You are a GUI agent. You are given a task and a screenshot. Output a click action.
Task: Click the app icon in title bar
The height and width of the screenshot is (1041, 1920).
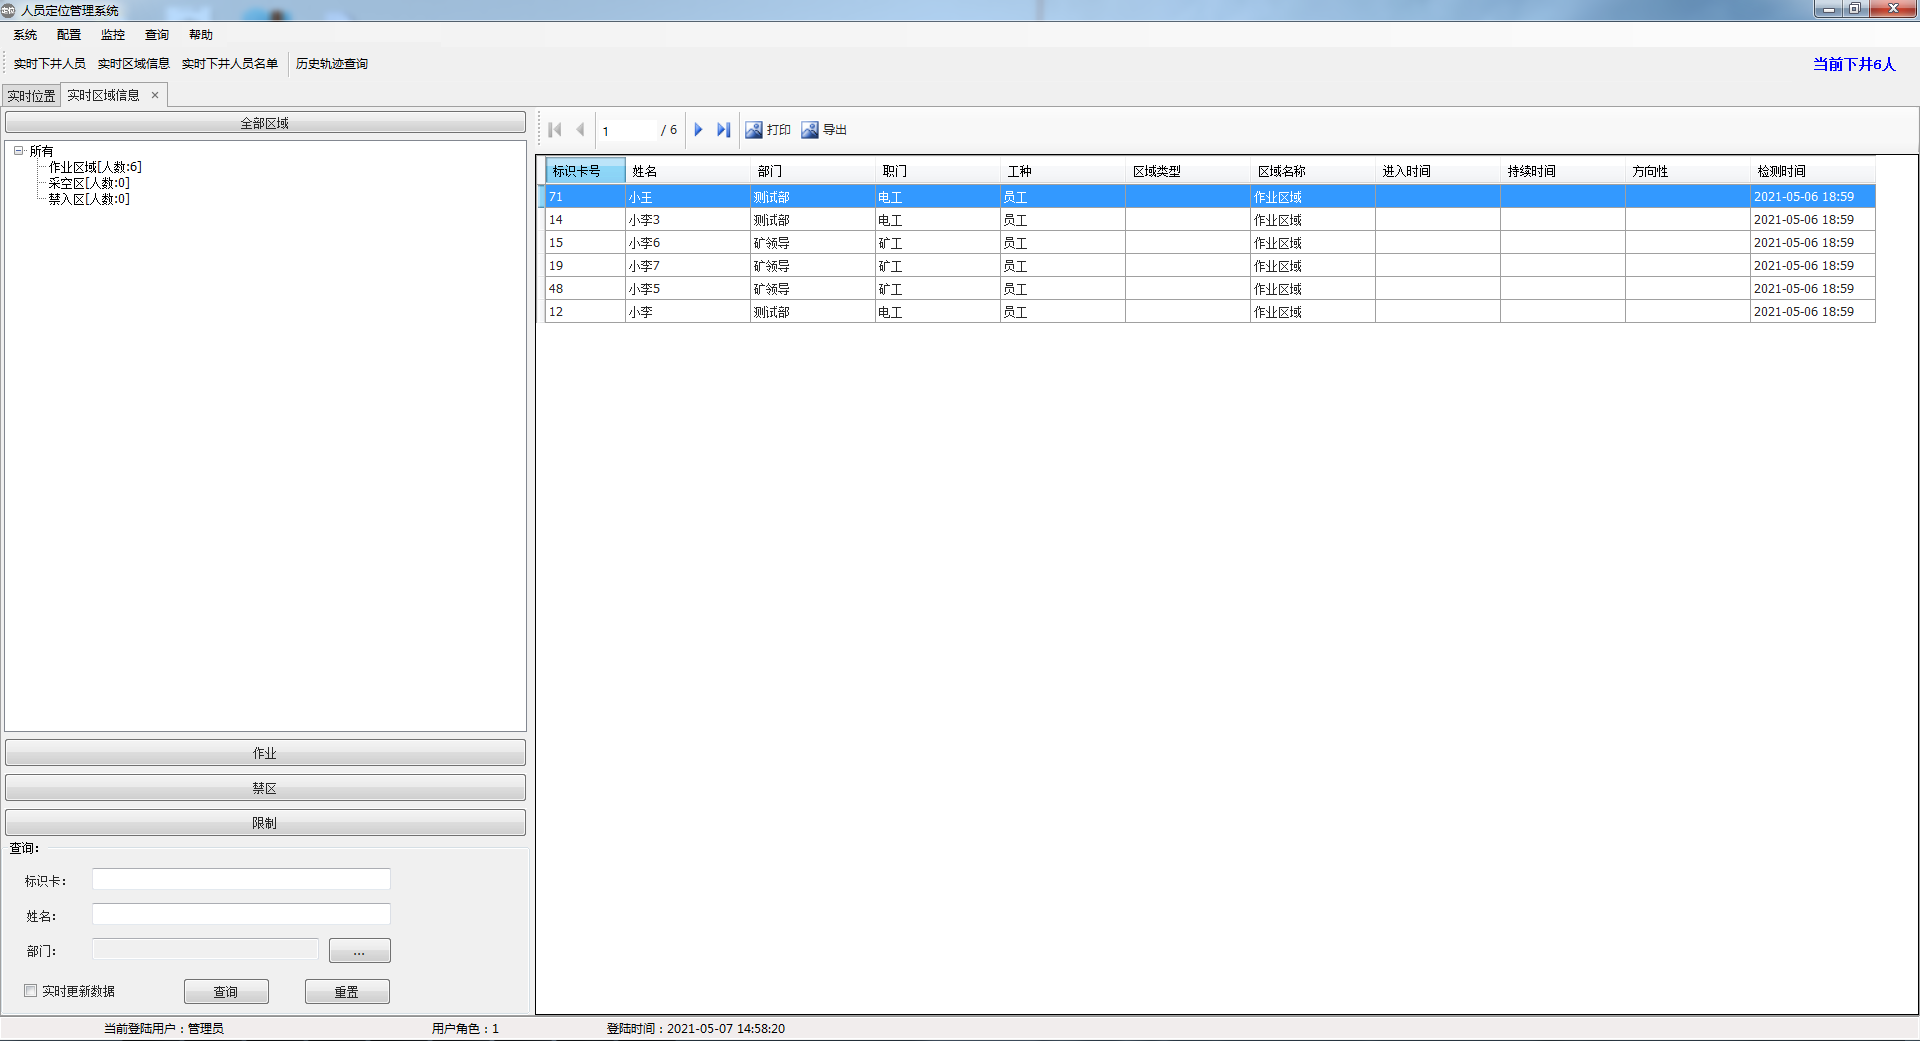tap(9, 10)
